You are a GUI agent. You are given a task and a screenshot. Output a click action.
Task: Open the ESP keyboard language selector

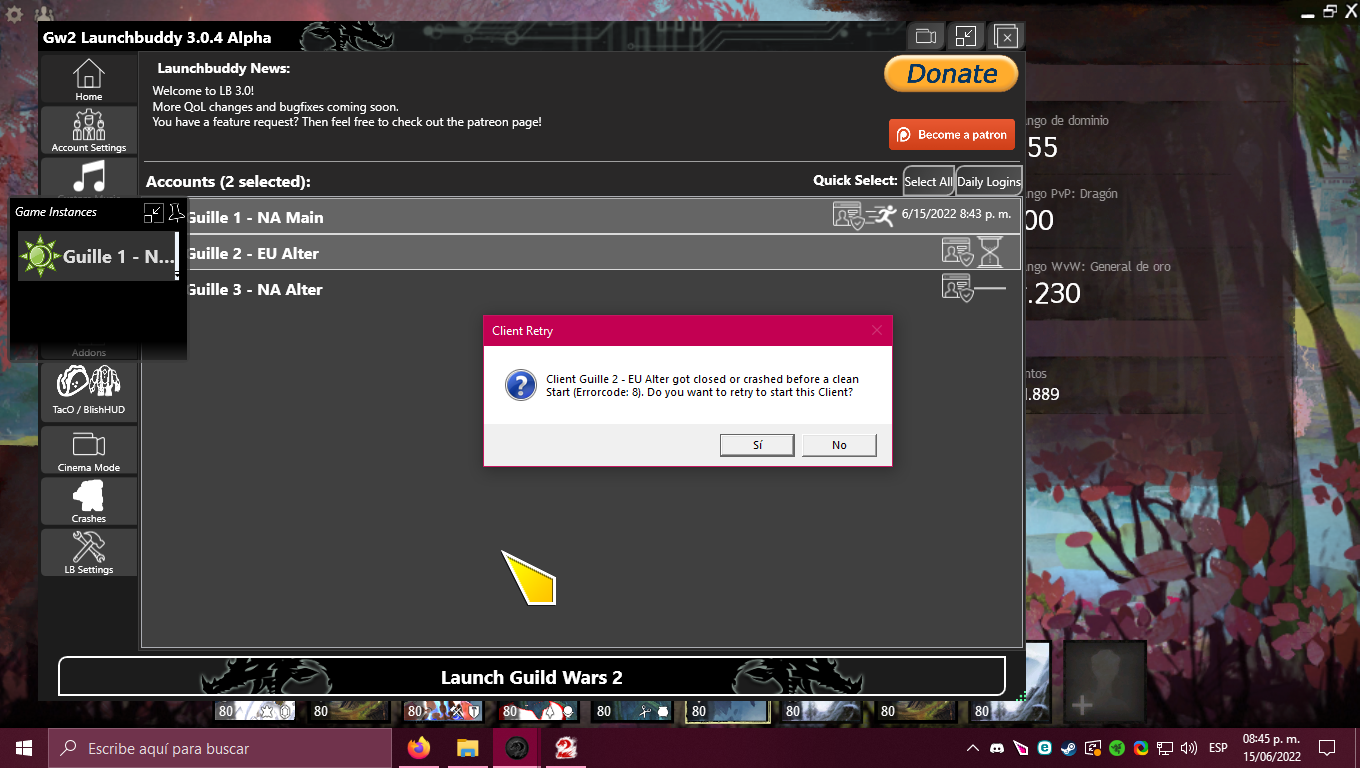click(x=1218, y=747)
